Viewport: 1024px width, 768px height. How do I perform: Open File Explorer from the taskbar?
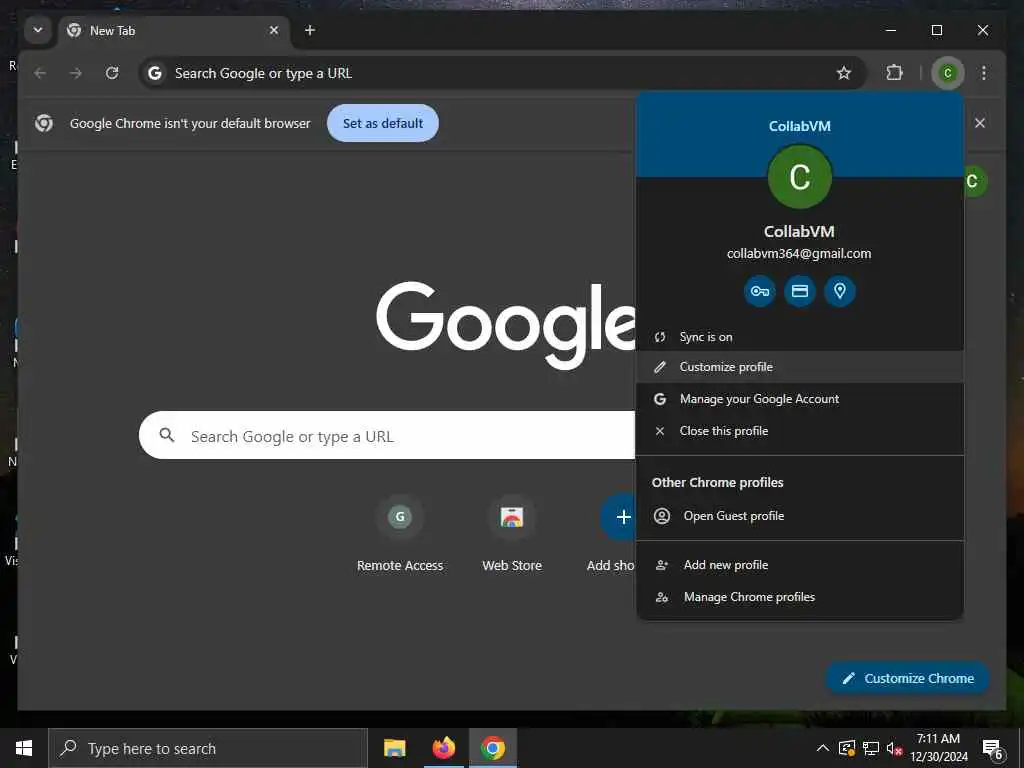pos(394,748)
